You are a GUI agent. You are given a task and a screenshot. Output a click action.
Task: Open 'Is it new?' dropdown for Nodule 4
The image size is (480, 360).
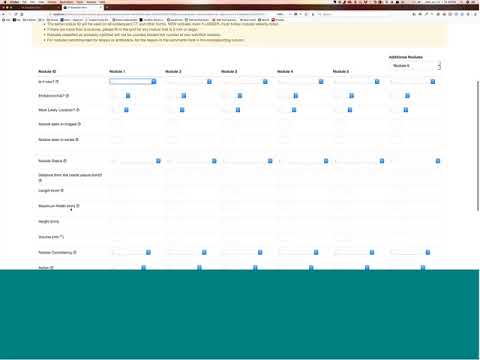pyautogui.click(x=300, y=82)
